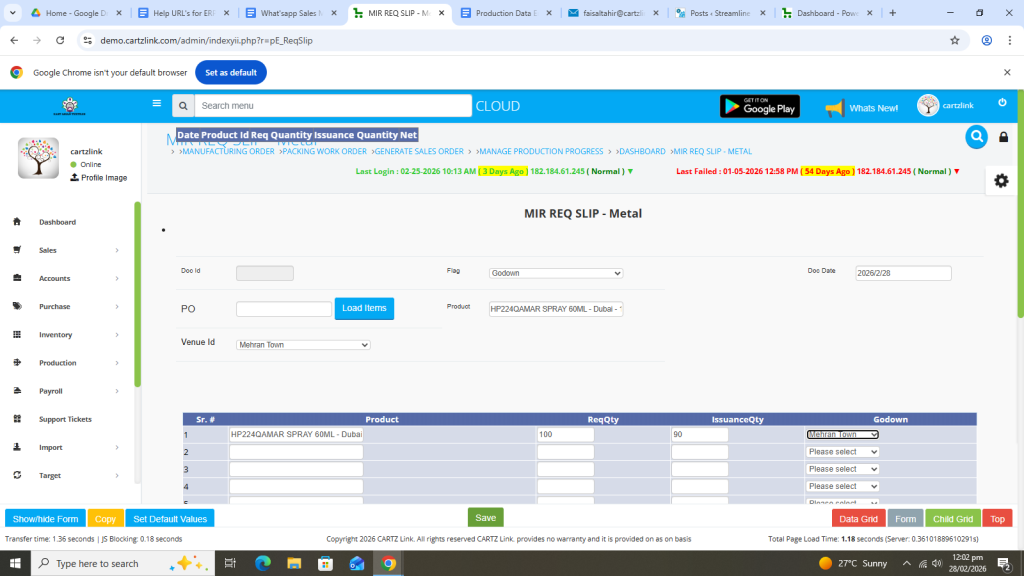Click the hamburger menu icon in the header
1024x576 pixels.
click(x=157, y=103)
